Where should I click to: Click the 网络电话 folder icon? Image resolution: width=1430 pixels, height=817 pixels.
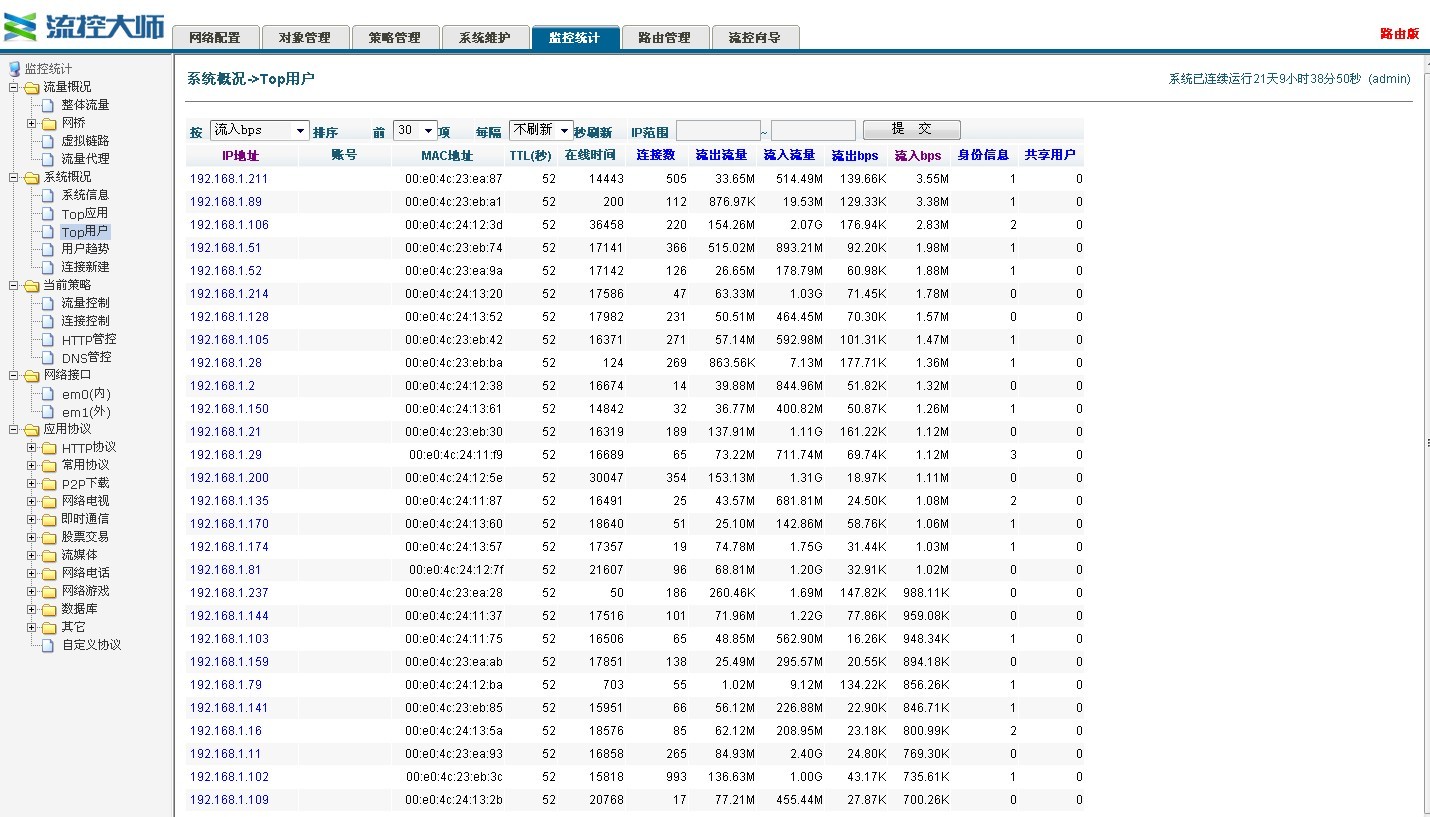tap(49, 573)
